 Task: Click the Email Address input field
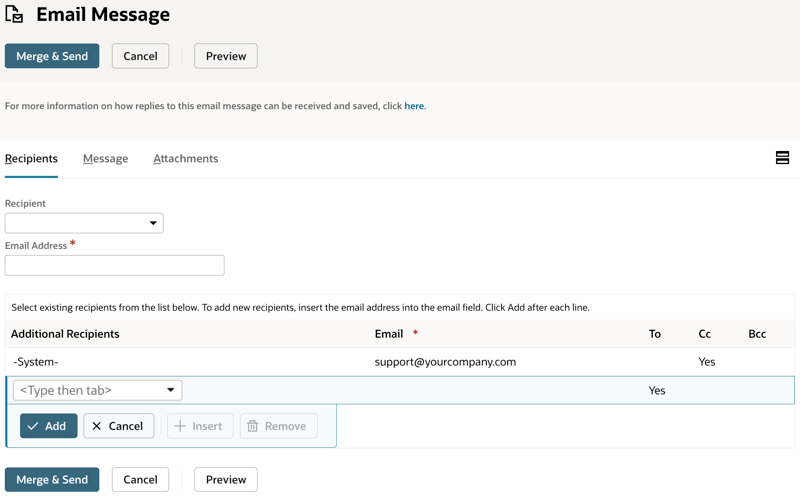115,265
